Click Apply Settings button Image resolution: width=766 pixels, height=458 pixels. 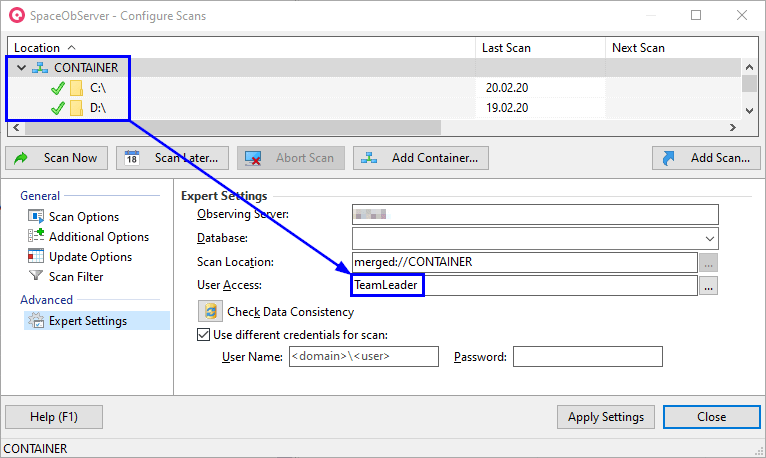click(x=605, y=416)
